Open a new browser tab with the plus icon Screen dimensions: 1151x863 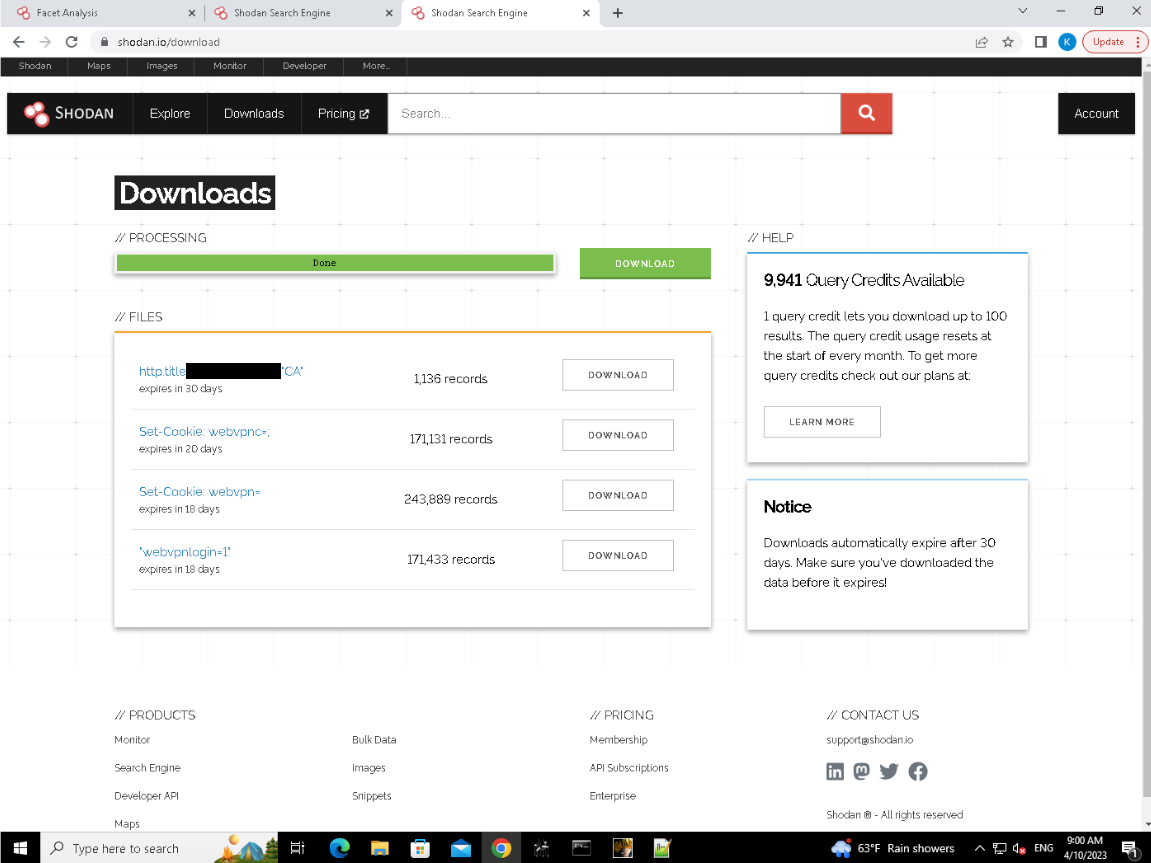point(617,13)
